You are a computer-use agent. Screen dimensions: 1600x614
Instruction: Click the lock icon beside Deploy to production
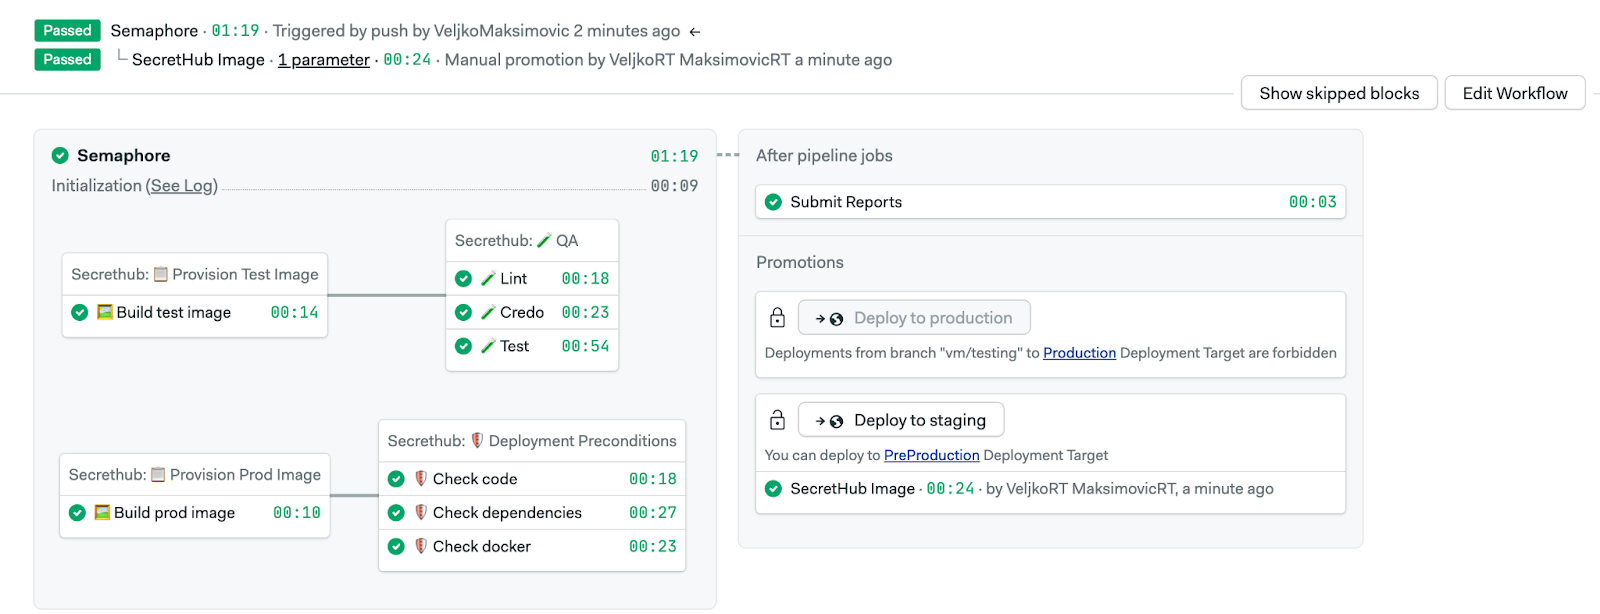(x=777, y=317)
